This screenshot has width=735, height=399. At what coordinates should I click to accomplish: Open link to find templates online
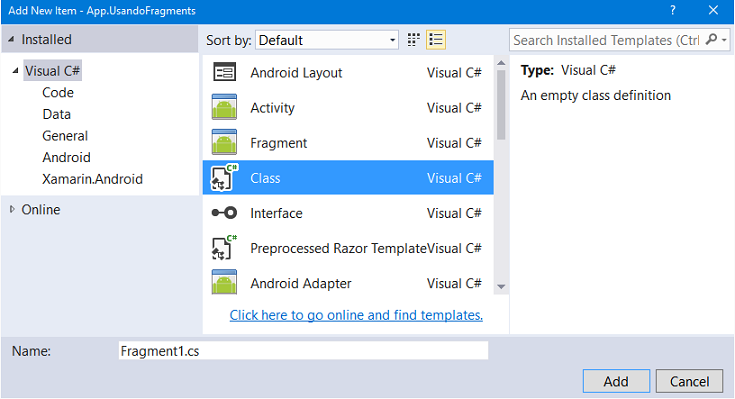click(356, 315)
